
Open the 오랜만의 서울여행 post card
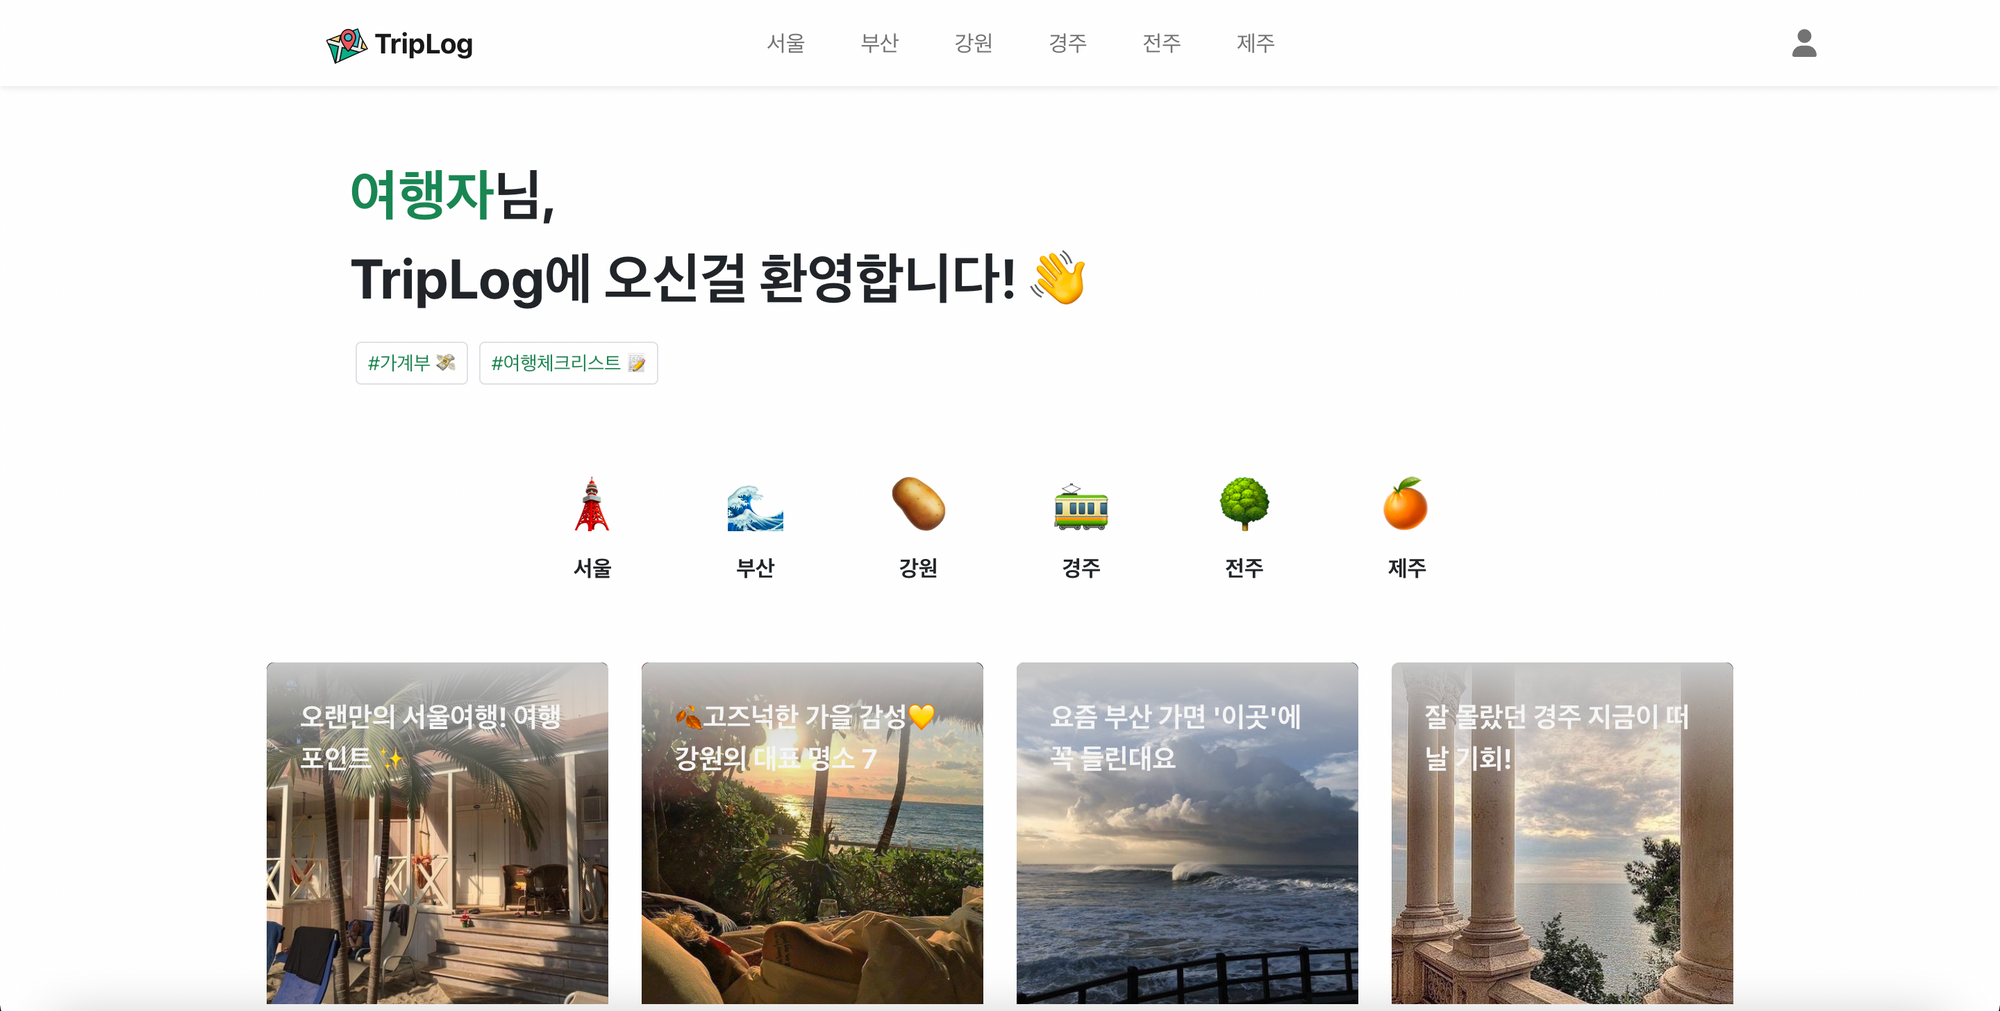coord(437,833)
